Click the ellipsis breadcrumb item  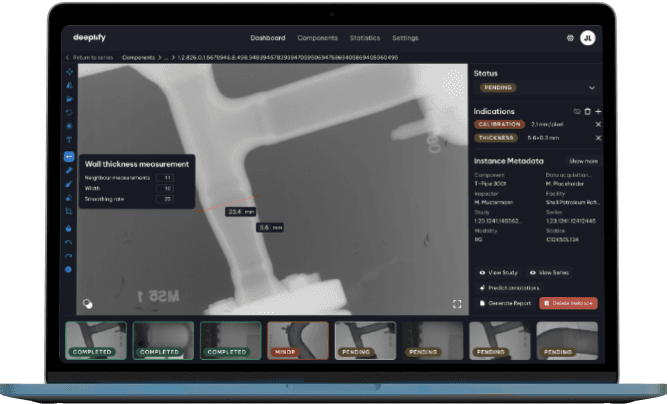tap(166, 58)
